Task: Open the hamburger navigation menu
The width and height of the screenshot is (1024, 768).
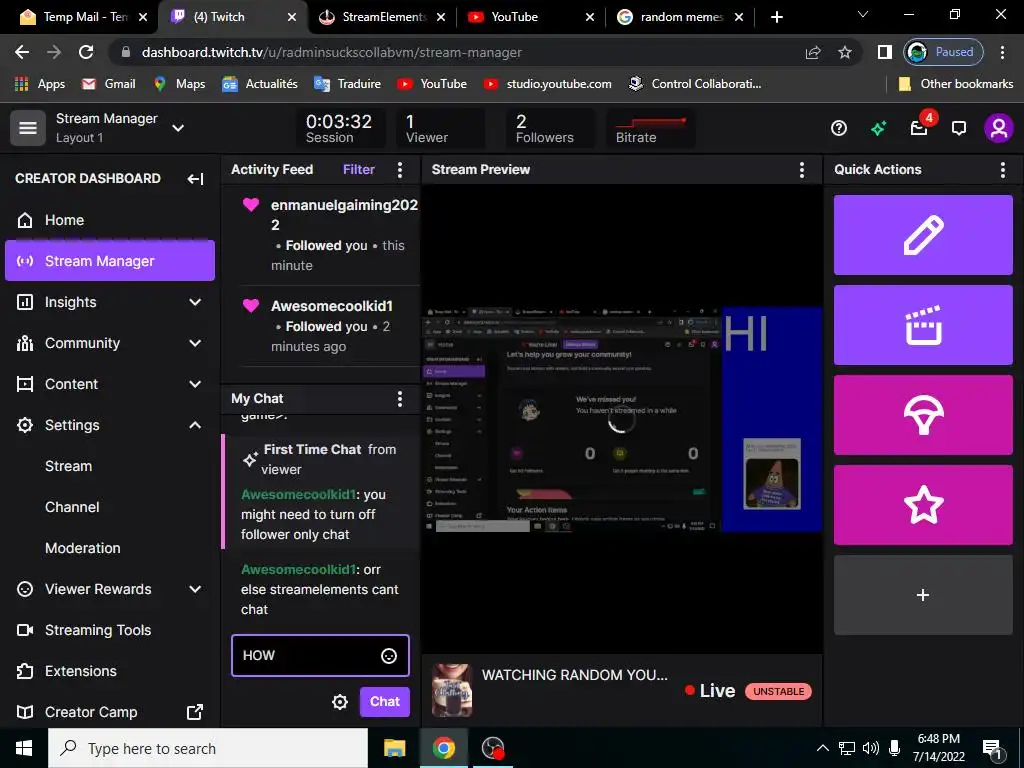Action: pyautogui.click(x=27, y=127)
